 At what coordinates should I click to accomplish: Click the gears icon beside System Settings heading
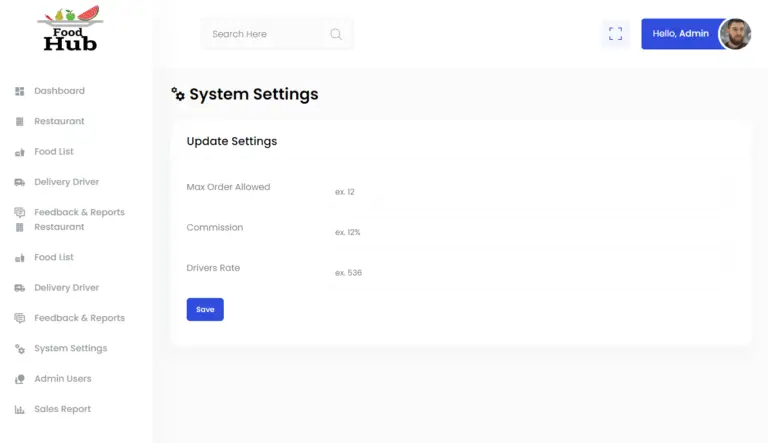click(178, 94)
